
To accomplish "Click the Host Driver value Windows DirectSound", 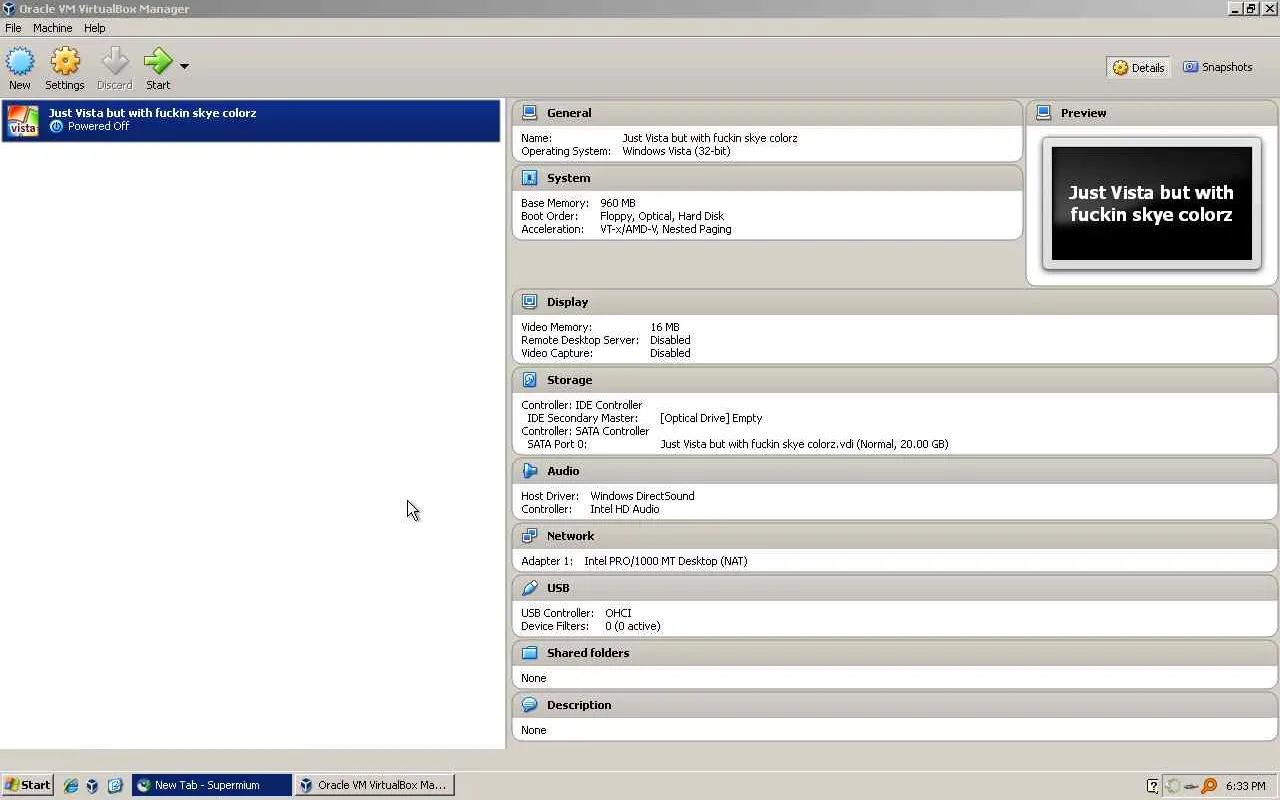I will pos(642,496).
